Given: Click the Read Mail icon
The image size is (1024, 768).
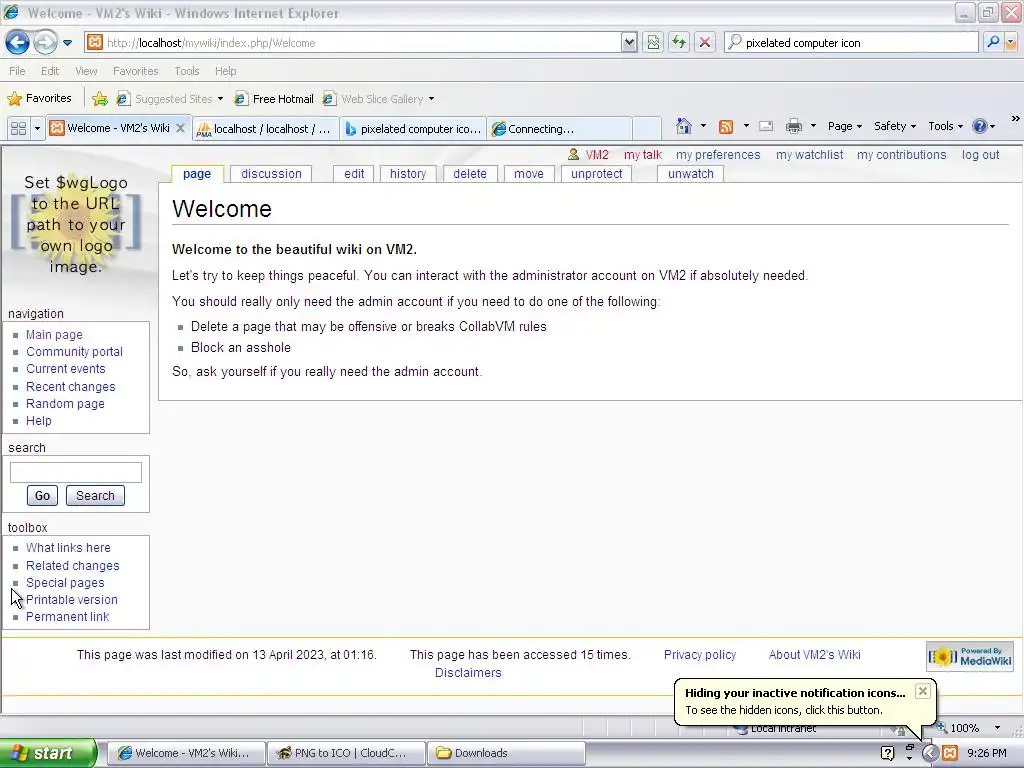Looking at the screenshot, I should pyautogui.click(x=766, y=126).
